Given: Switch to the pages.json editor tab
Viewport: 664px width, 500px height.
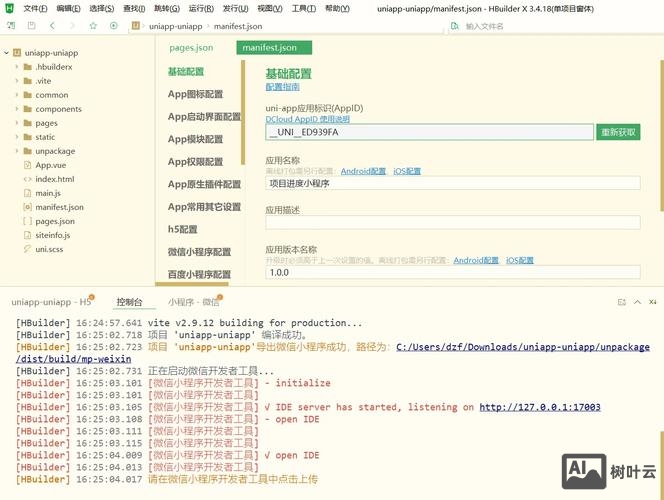Looking at the screenshot, I should [191, 48].
